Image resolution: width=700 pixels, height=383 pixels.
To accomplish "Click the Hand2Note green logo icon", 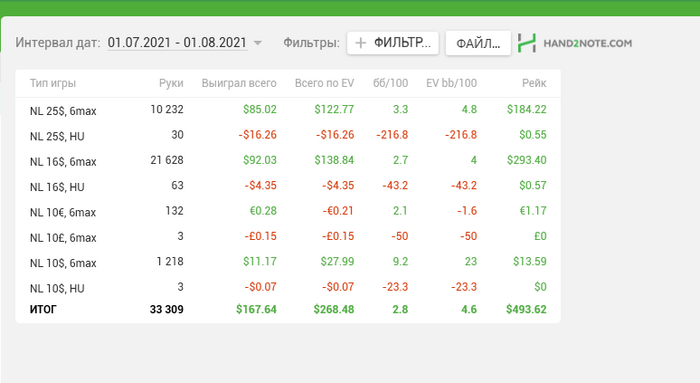I will coord(527,43).
